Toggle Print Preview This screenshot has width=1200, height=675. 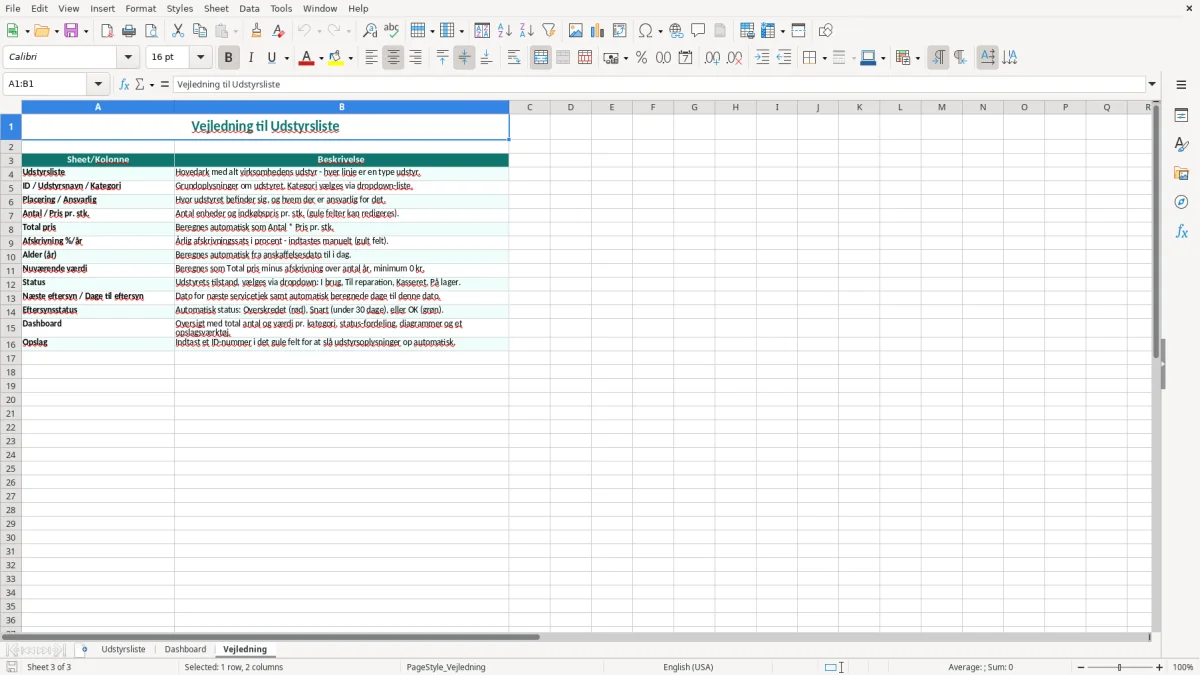point(151,31)
